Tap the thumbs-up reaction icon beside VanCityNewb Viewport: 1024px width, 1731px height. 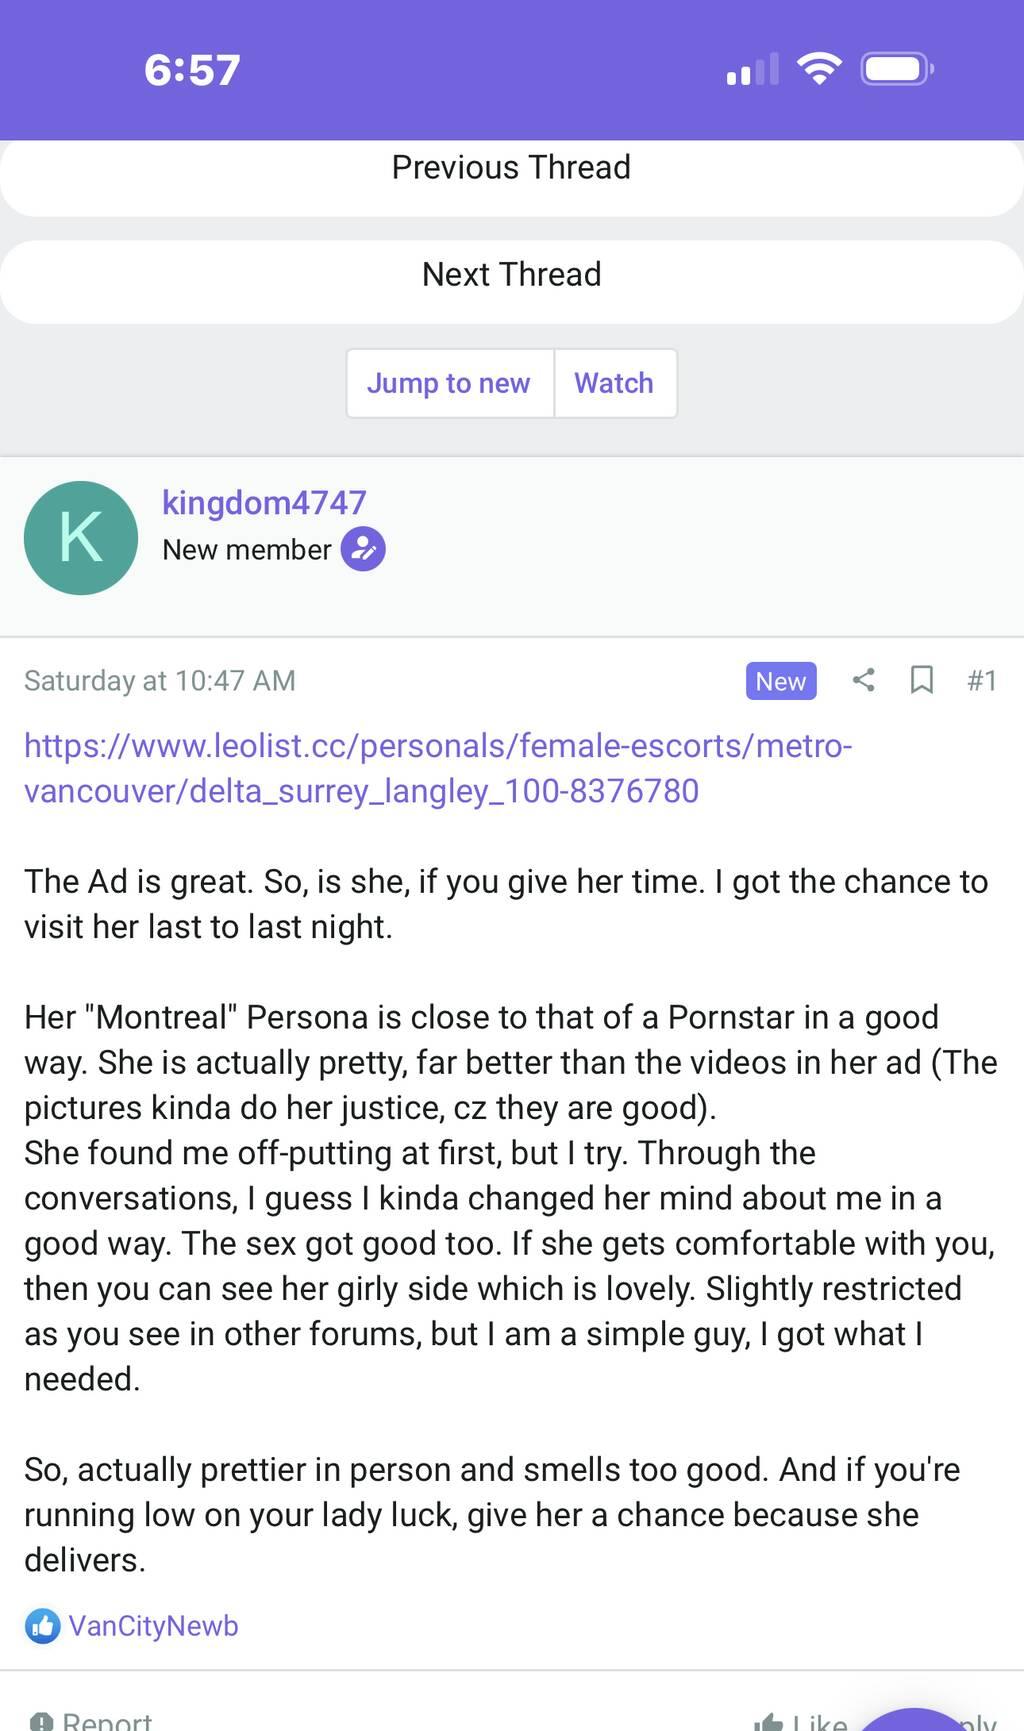click(42, 1626)
